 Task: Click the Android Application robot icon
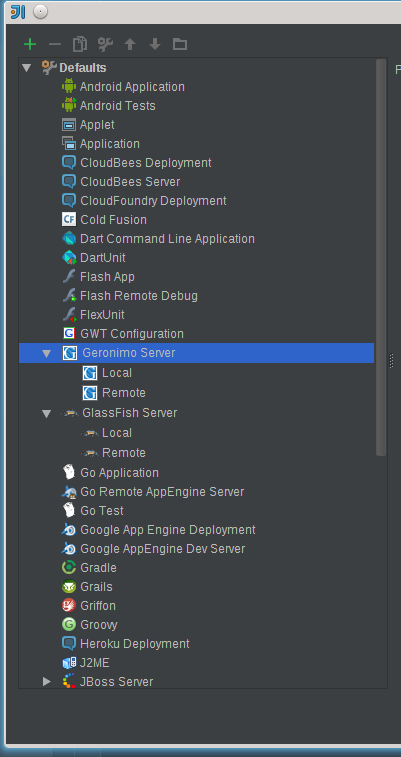point(69,86)
